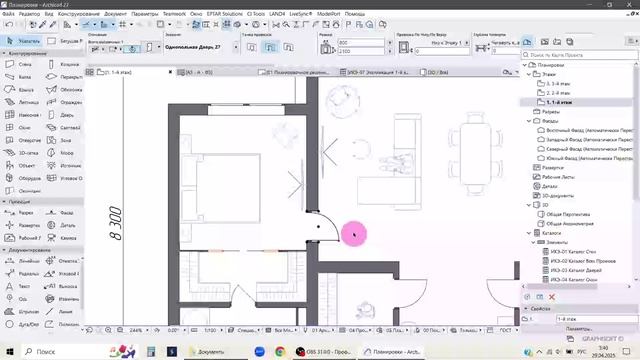Collapse the Этажи tree node
This screenshot has width=640, height=360.
pos(529,74)
